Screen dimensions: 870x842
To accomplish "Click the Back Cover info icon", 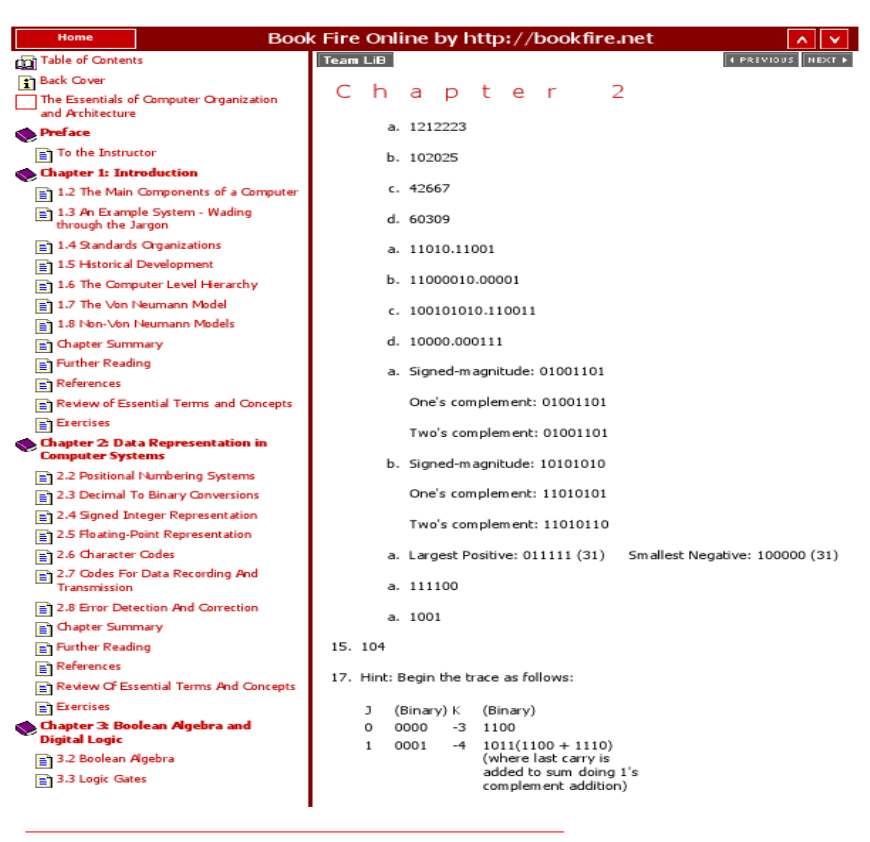I will coord(27,81).
